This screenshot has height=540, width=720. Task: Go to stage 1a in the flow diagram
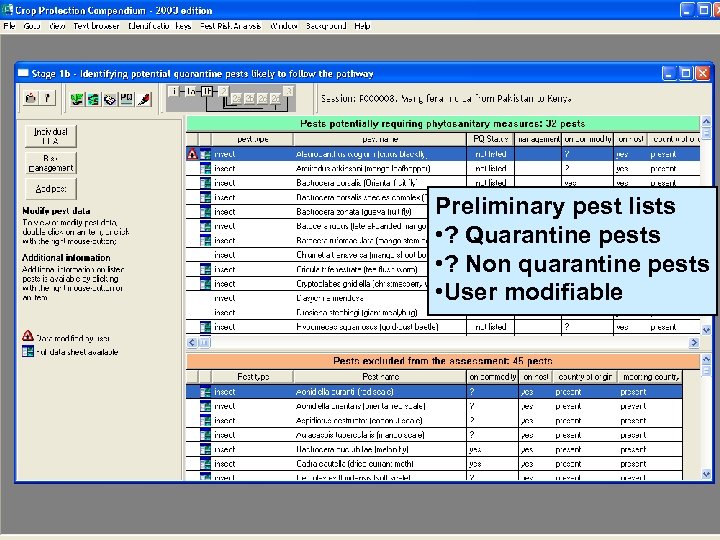click(190, 91)
